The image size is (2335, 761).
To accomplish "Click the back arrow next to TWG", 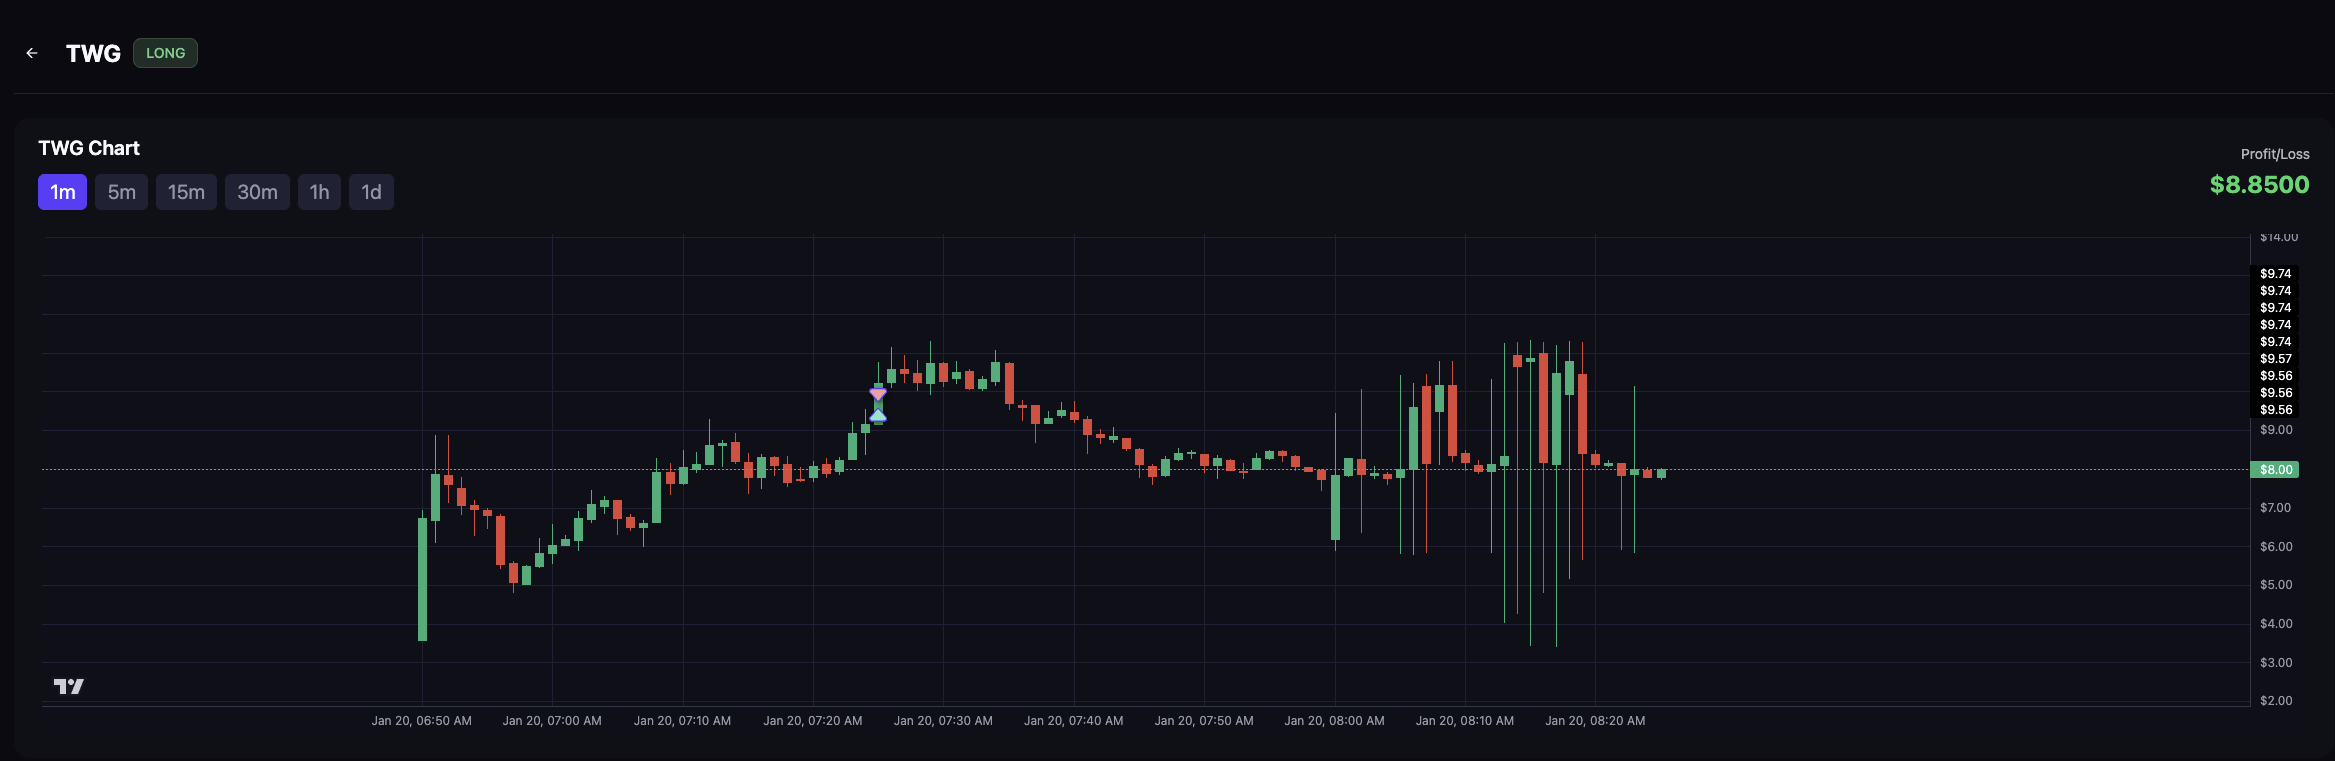I will pos(32,53).
